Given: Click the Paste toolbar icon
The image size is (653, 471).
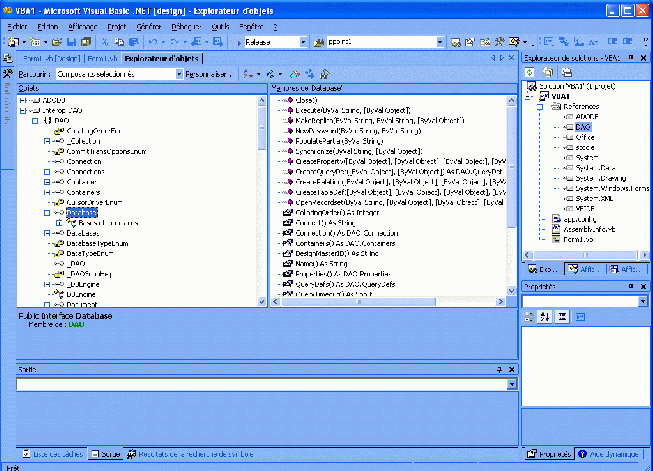Looking at the screenshot, I should [133, 42].
